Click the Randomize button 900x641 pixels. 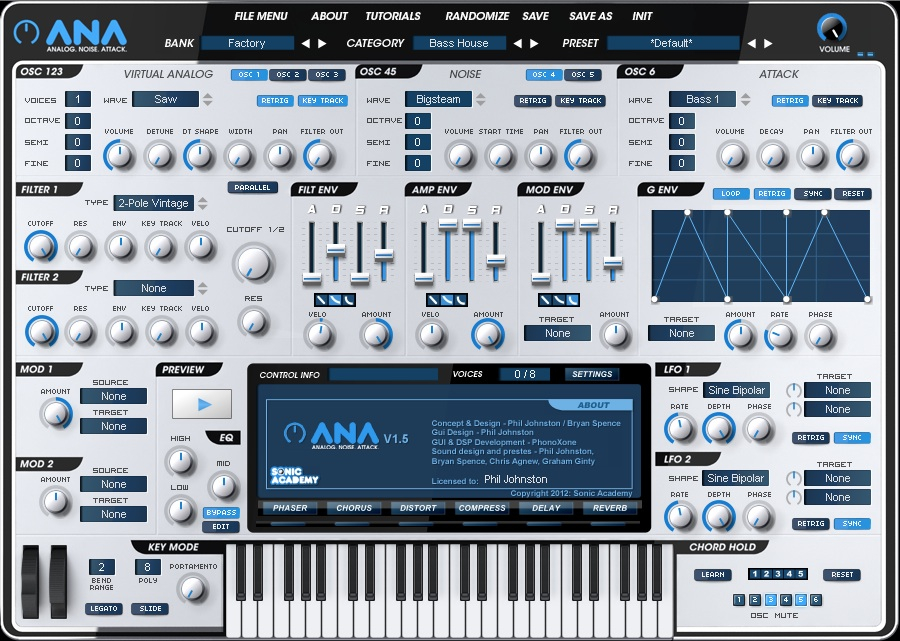tap(477, 17)
